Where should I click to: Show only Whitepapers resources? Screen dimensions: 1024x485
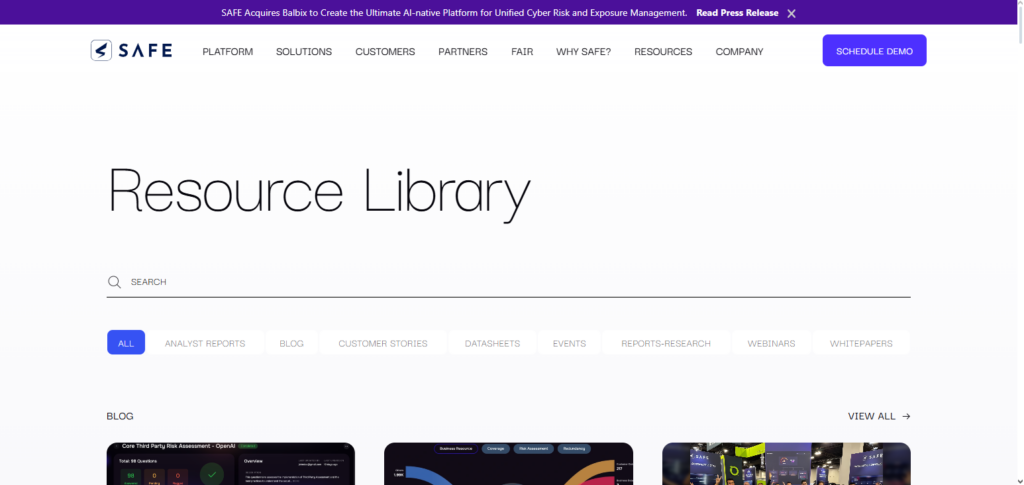pyautogui.click(x=861, y=343)
